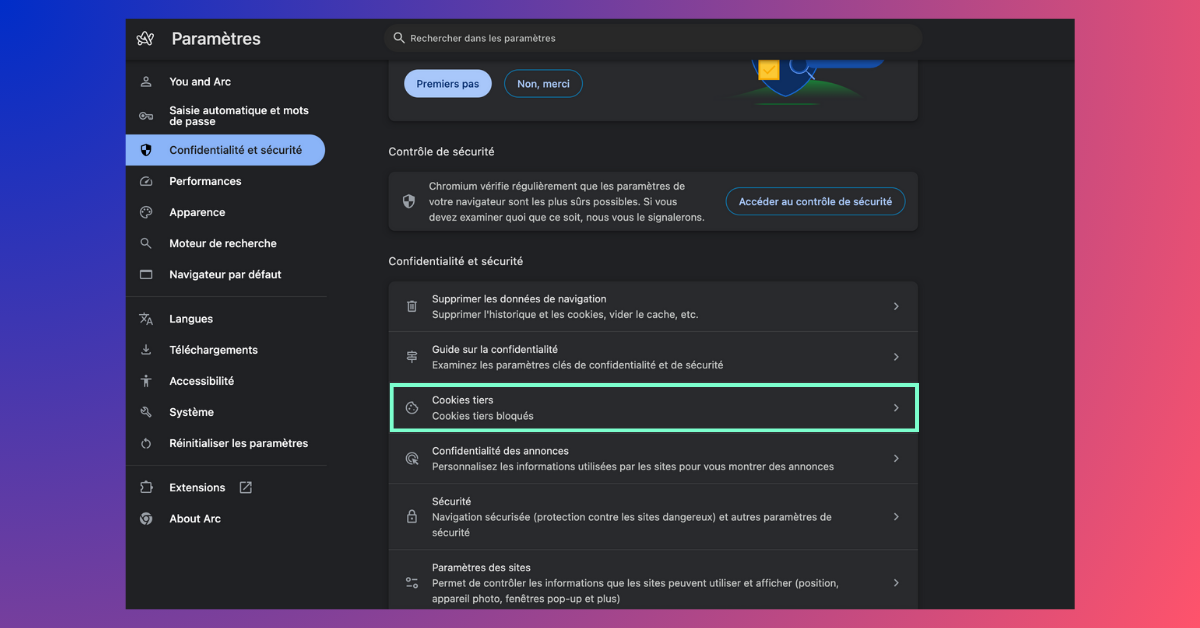Screen dimensions: 1200x628
Task: Click the speedometer icon for Performances
Action: coord(146,181)
